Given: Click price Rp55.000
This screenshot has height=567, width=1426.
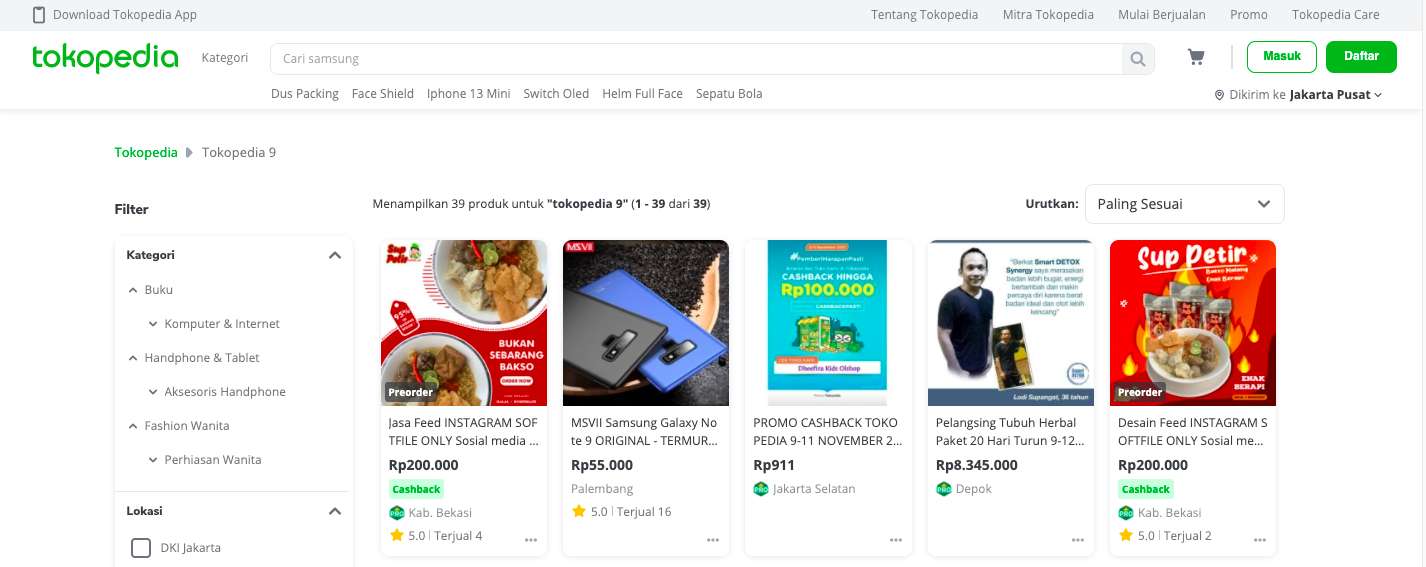Looking at the screenshot, I should pos(602,465).
